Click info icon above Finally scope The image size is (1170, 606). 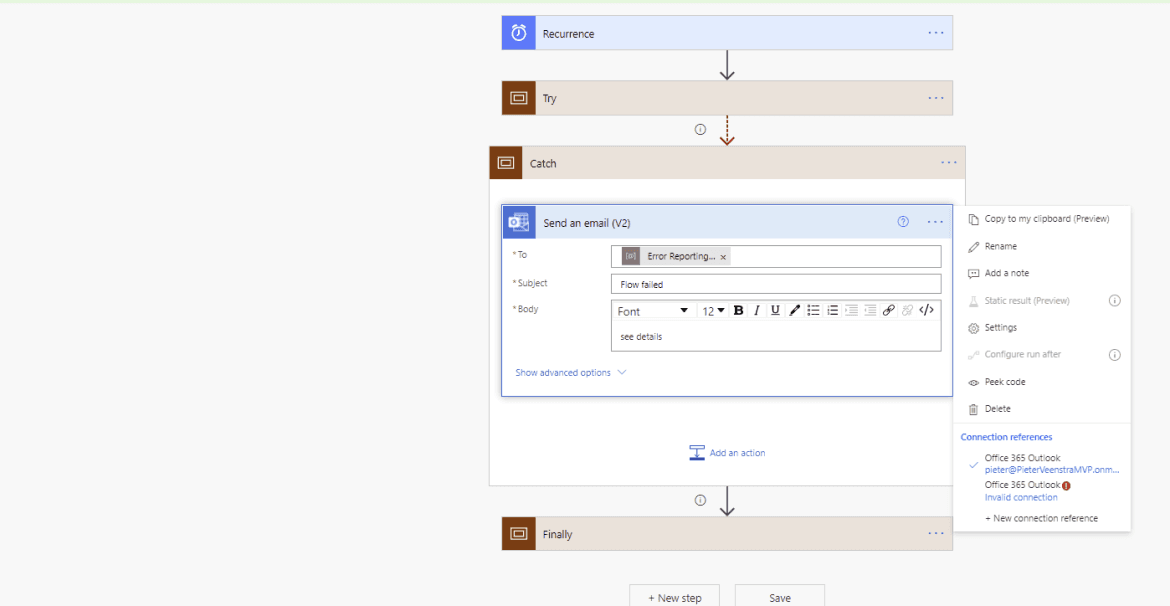(x=700, y=500)
